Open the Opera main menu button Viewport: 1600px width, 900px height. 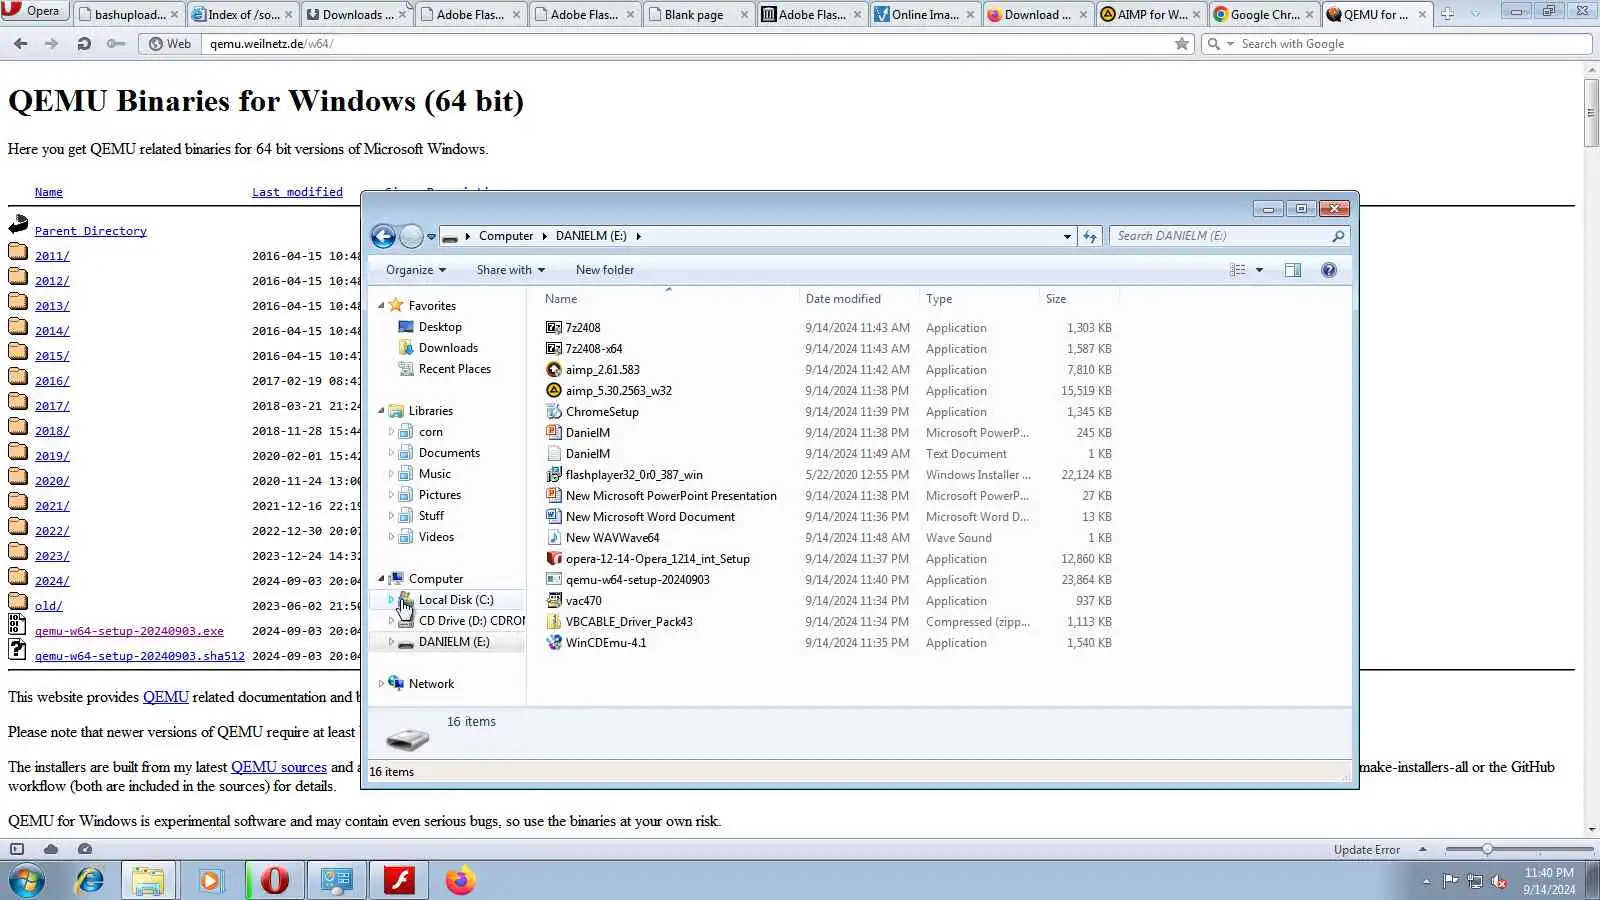coord(33,11)
